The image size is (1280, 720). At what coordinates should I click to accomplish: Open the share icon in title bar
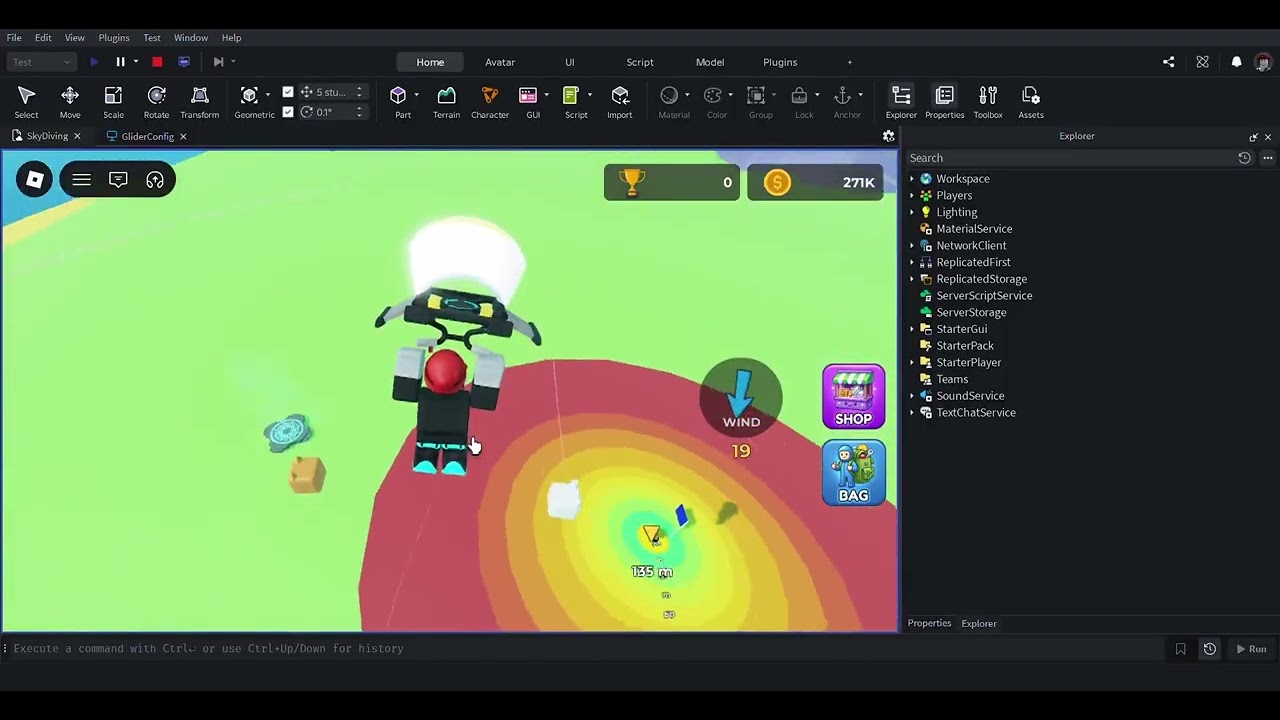[x=1168, y=62]
